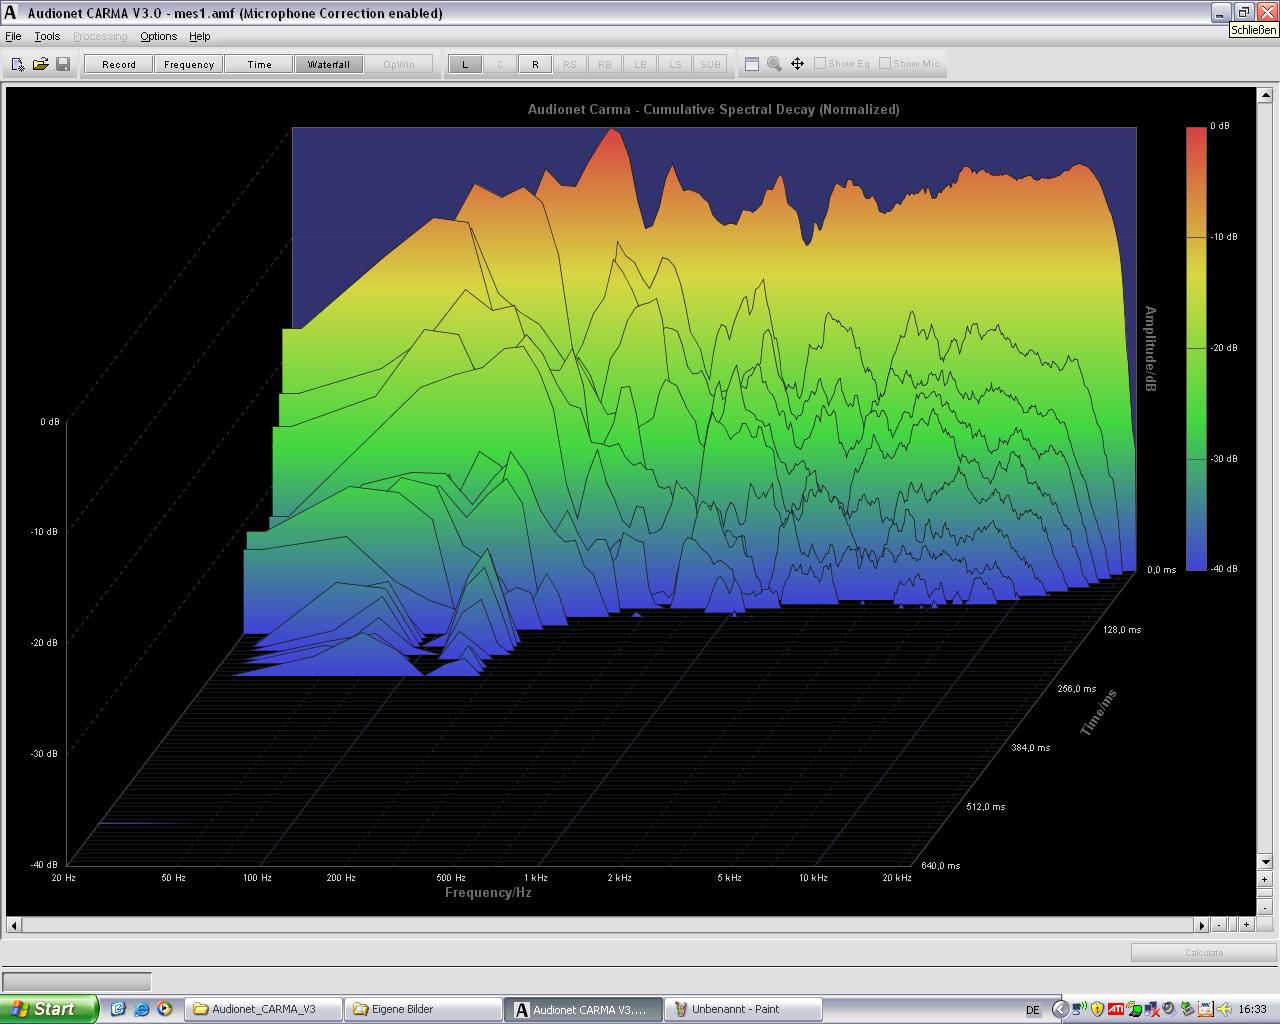Click the ATI tray icon
This screenshot has width=1280, height=1024.
pyautogui.click(x=1115, y=1009)
